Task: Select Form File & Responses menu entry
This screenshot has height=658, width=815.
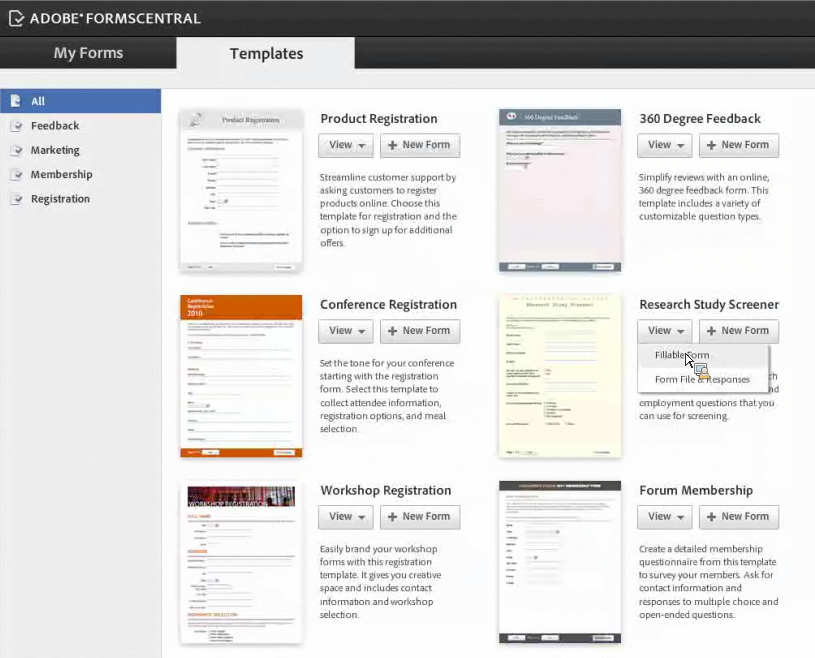Action: [702, 380]
